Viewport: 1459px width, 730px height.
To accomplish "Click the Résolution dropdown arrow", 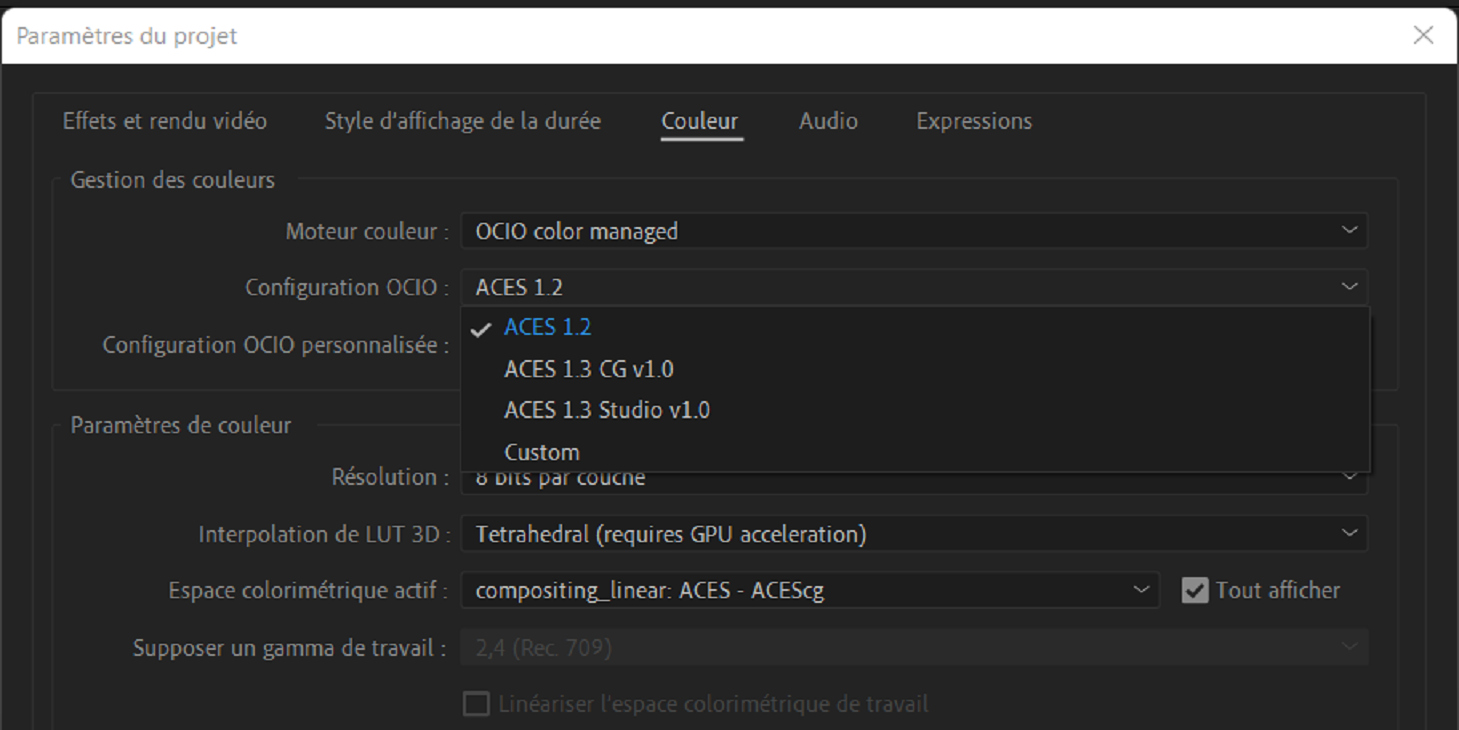I will click(x=1350, y=478).
